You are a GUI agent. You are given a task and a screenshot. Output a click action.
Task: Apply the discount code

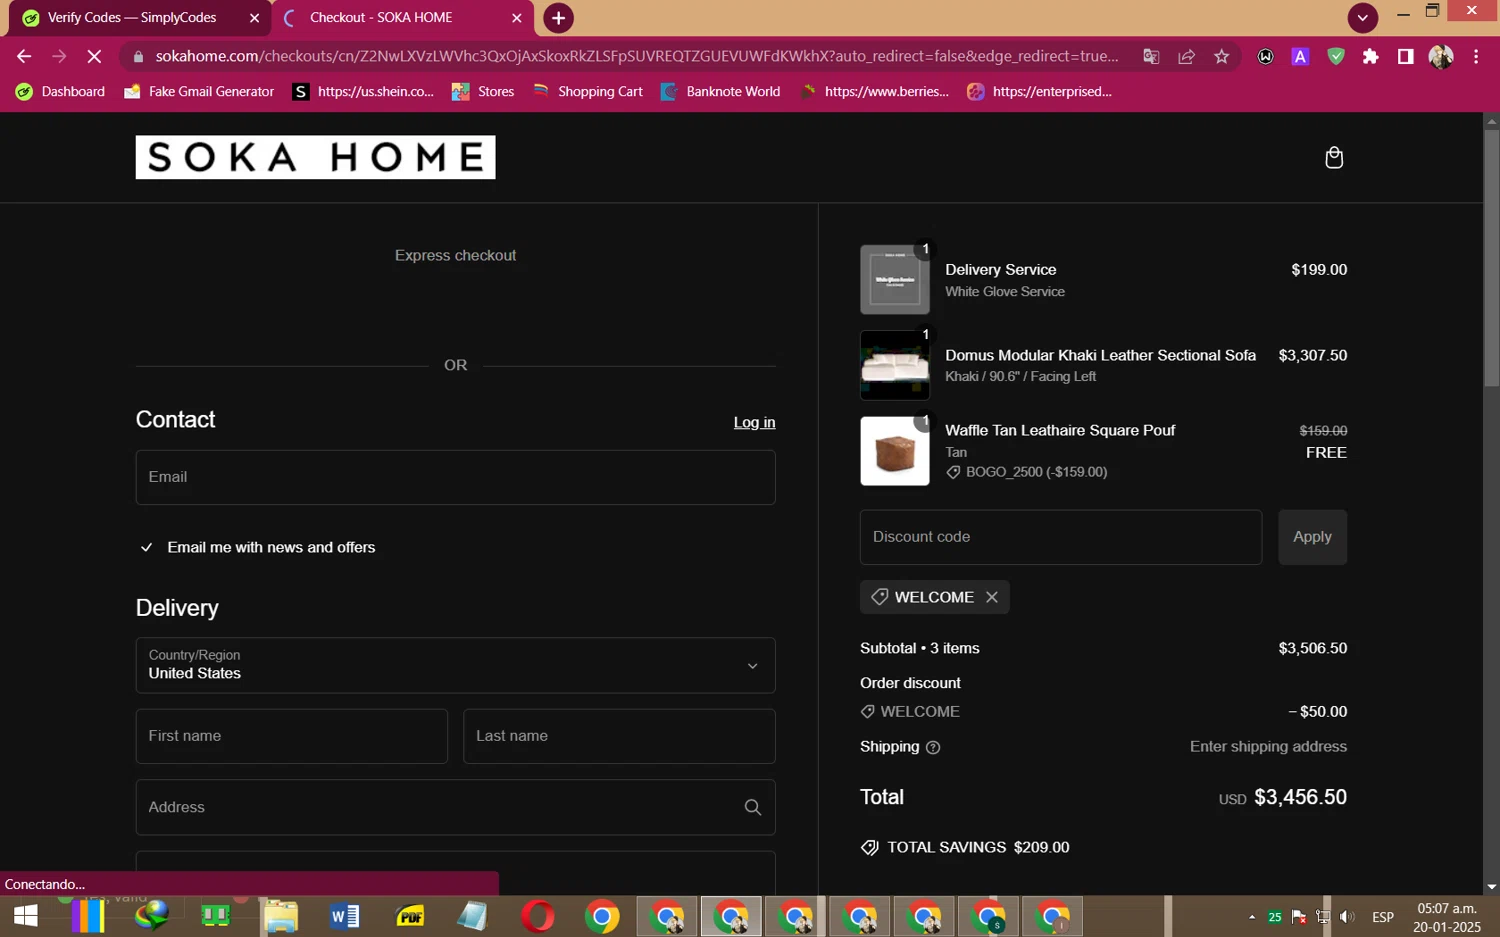[1312, 537]
